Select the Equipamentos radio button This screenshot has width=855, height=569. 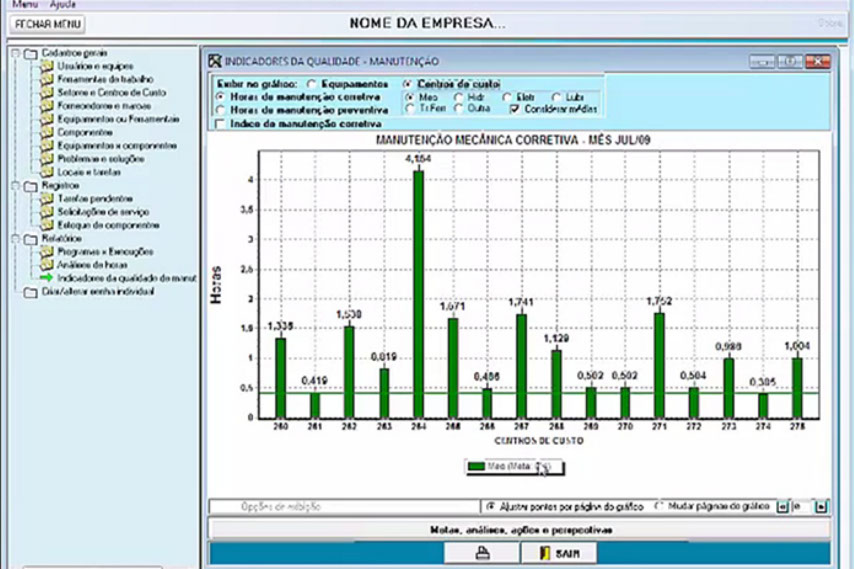[312, 84]
